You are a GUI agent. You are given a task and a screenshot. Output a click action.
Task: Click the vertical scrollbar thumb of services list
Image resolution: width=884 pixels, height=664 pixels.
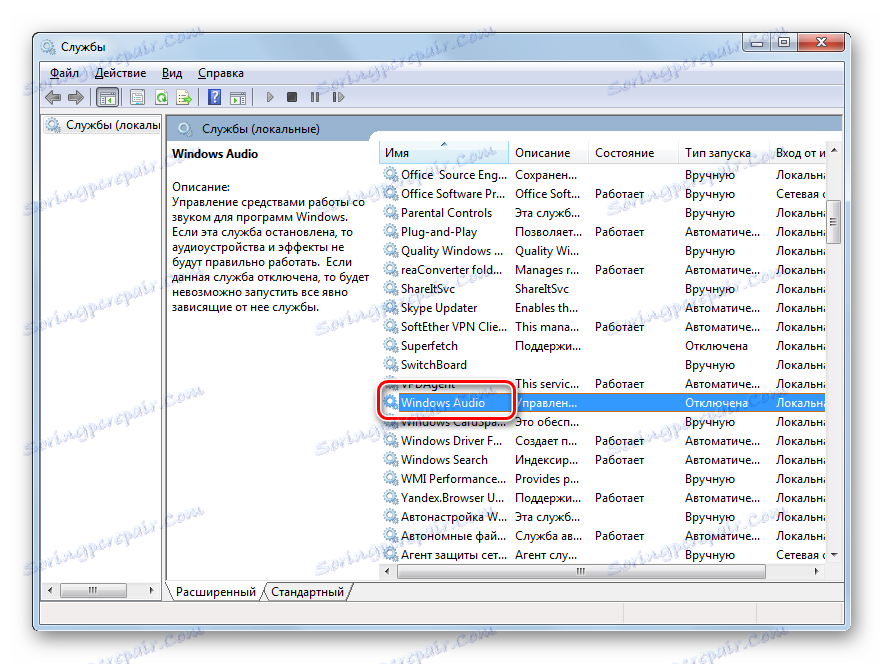click(x=834, y=222)
